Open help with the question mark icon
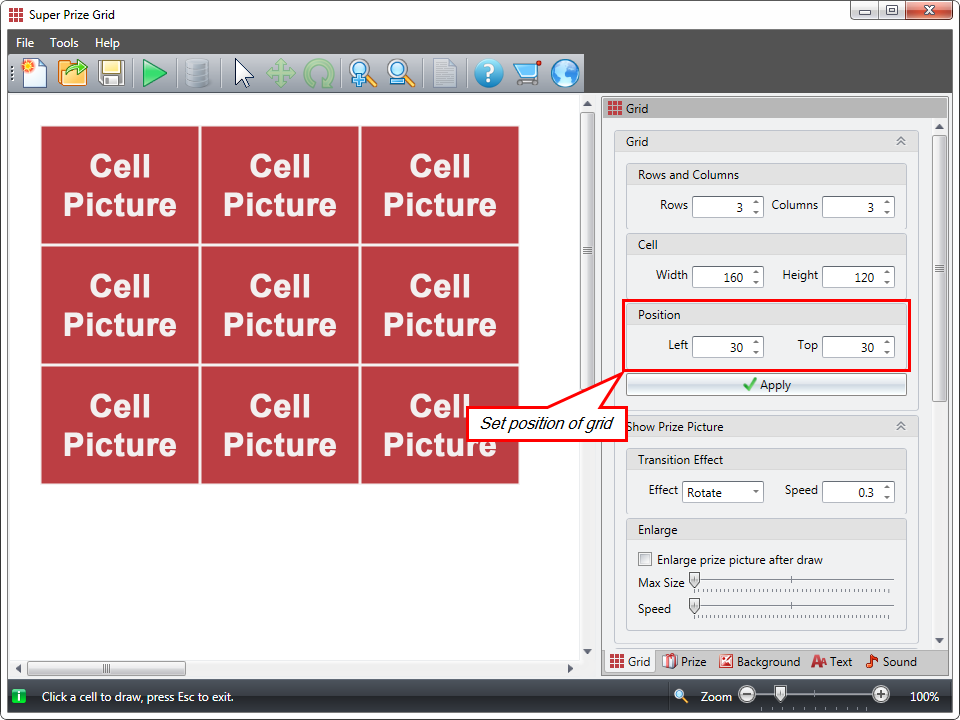 tap(488, 73)
